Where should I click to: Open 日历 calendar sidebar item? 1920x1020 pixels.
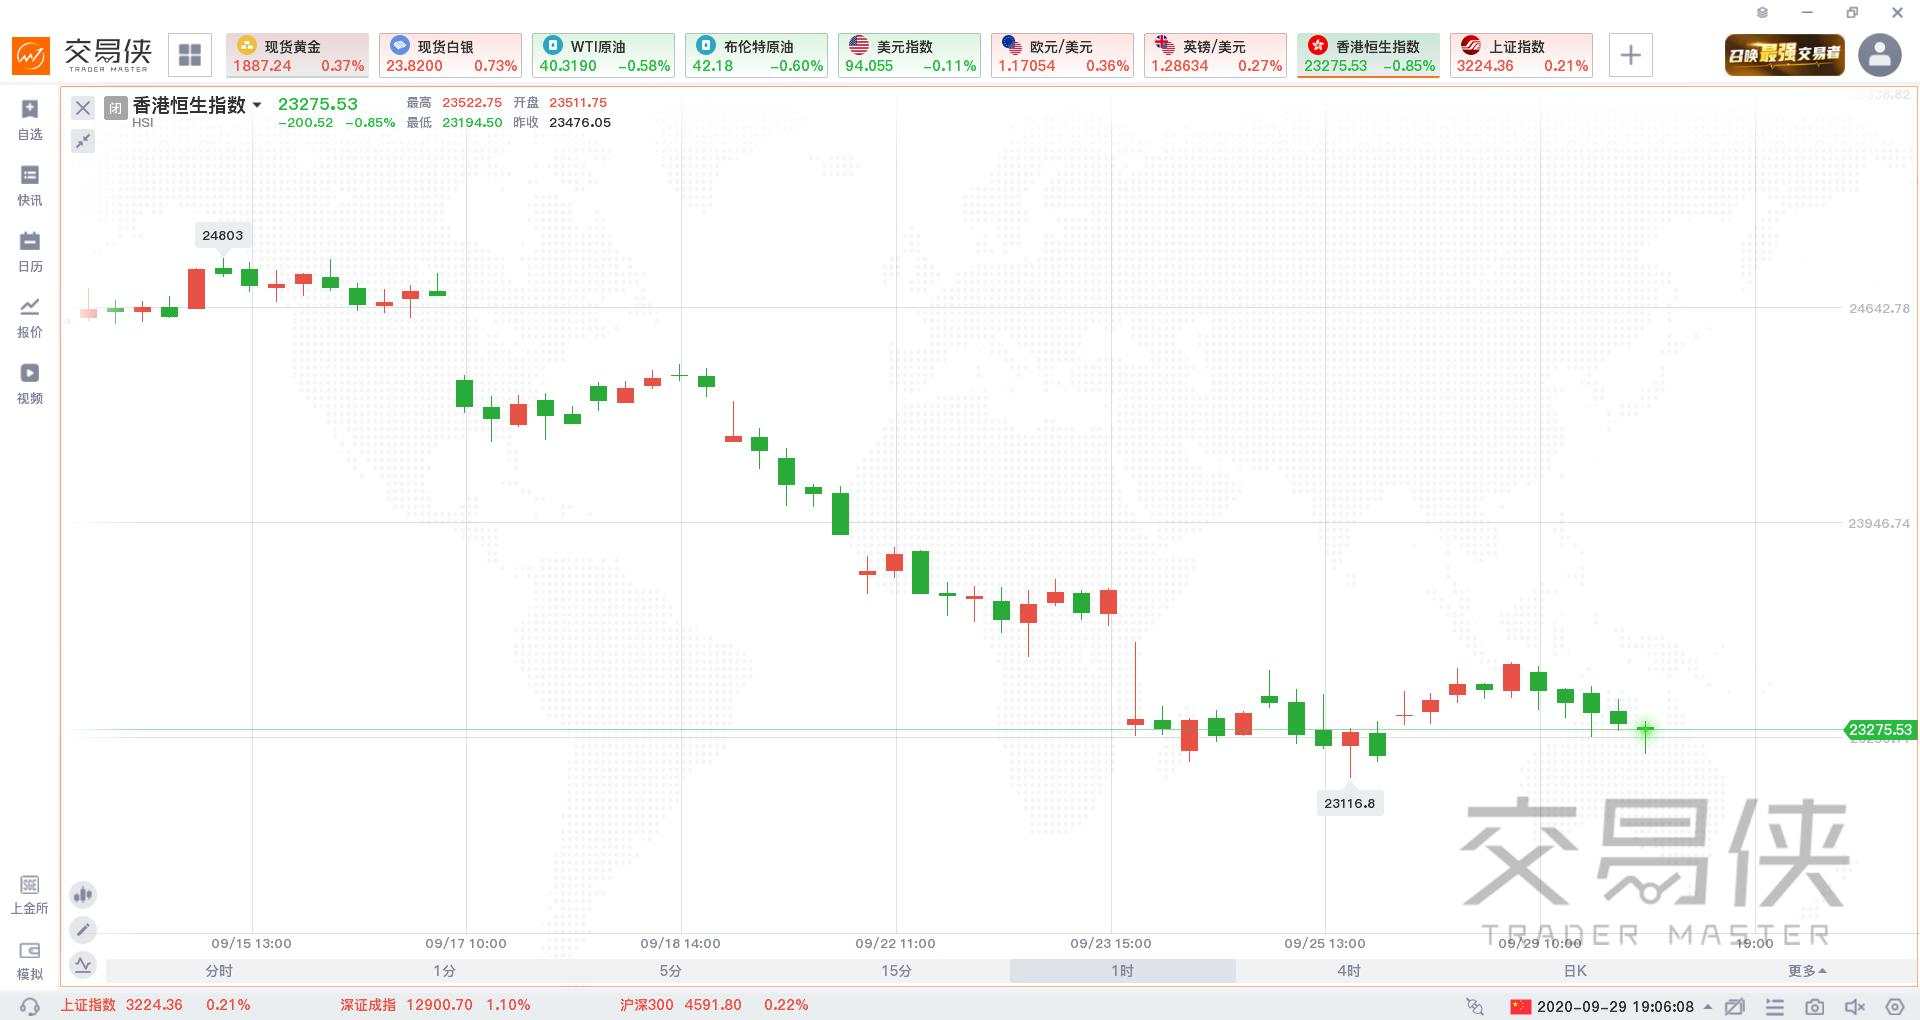[x=30, y=252]
